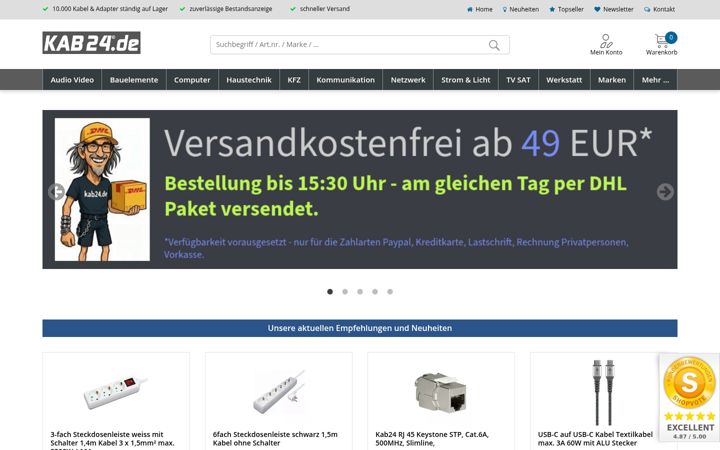Select third carousel dot indicator
The image size is (720, 450).
tap(360, 292)
